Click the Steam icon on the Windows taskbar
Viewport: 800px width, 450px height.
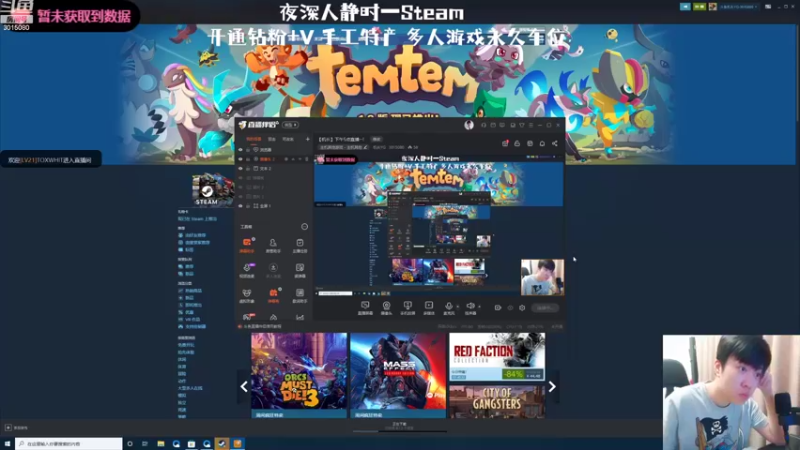222,444
